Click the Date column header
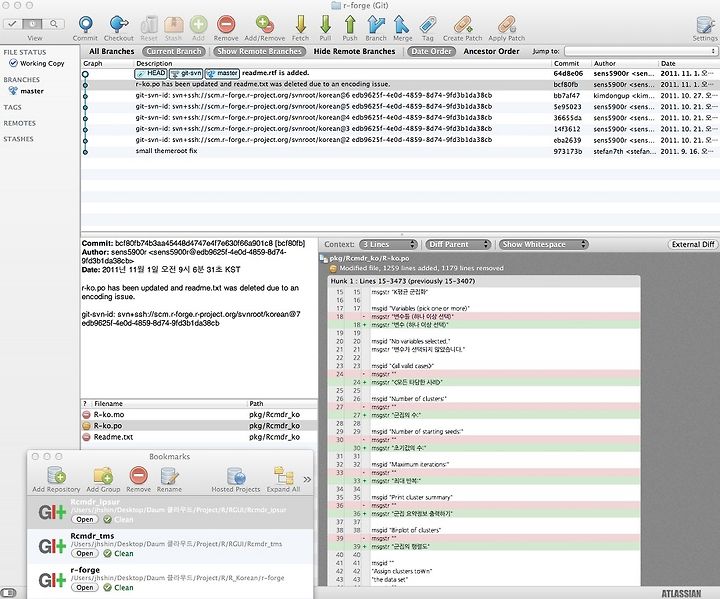The height and width of the screenshot is (599, 720). coord(688,63)
